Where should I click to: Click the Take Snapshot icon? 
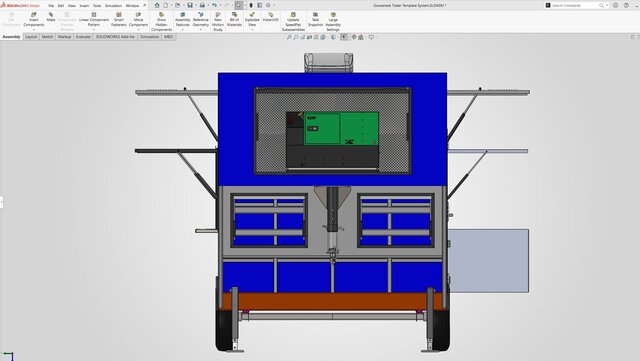pos(315,14)
